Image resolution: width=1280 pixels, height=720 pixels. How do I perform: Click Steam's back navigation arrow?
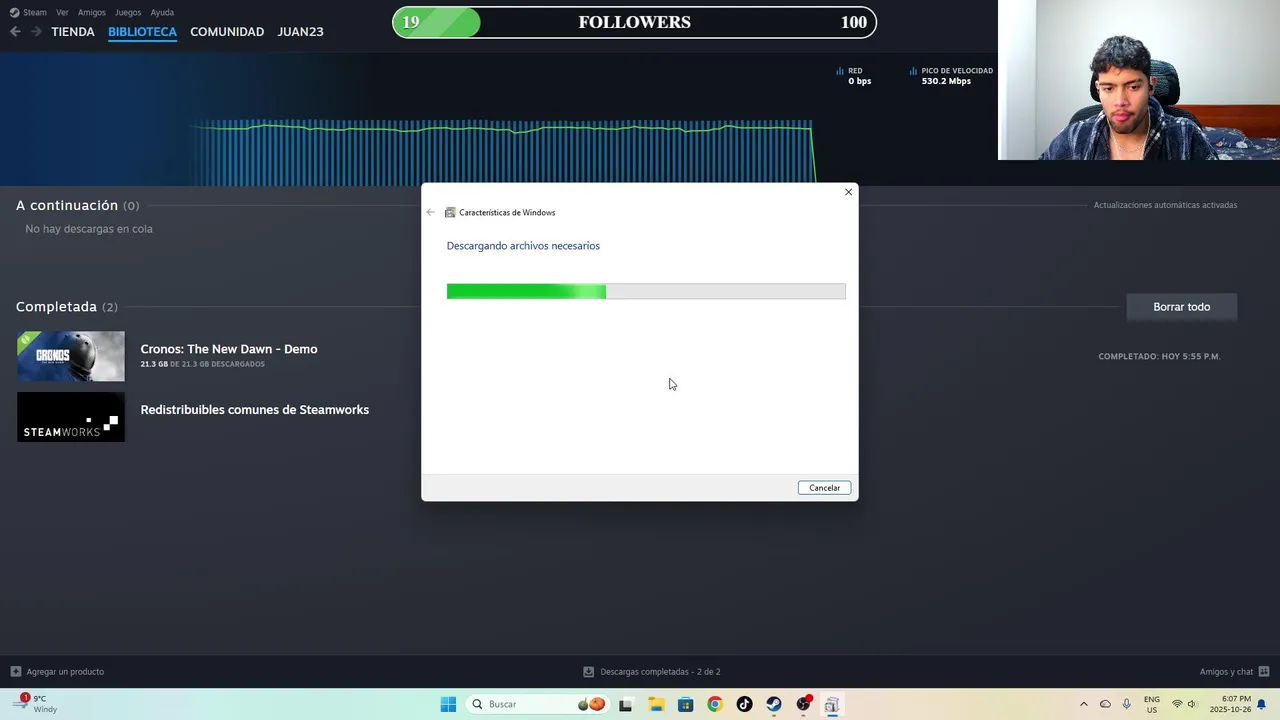(x=15, y=32)
